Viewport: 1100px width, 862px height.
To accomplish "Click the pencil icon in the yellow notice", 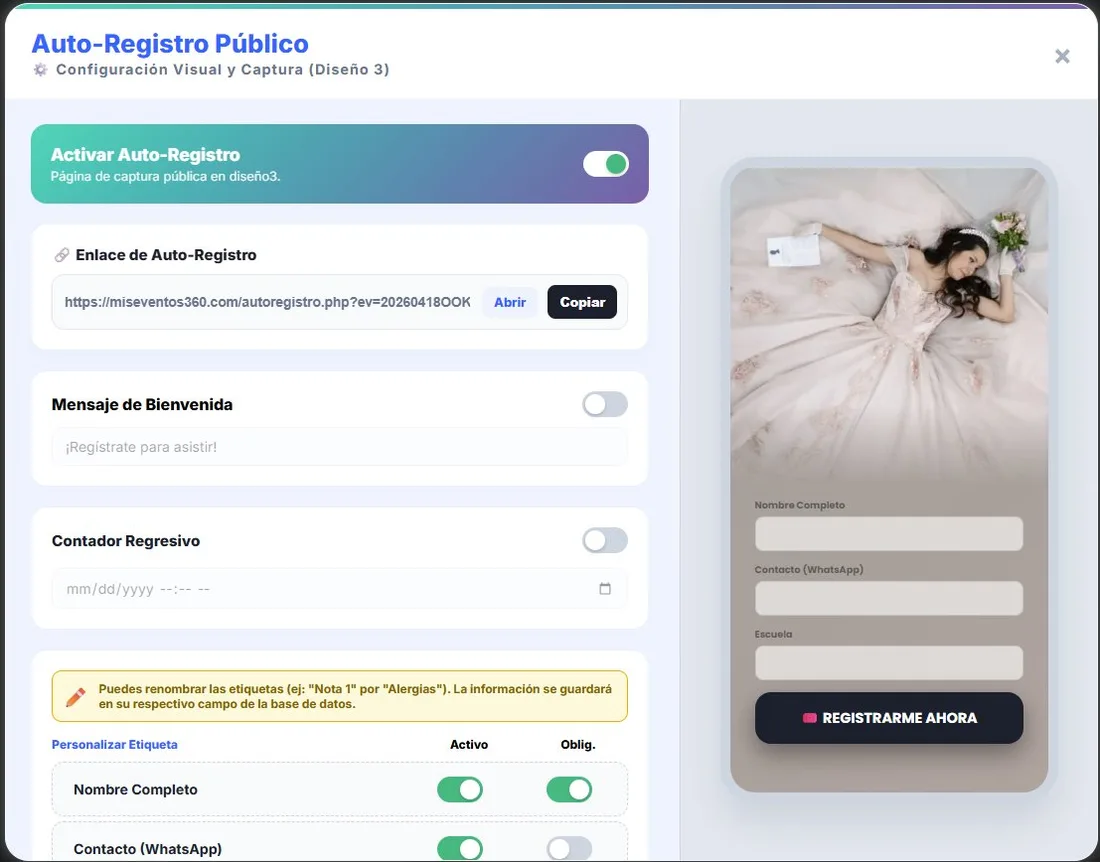I will click(75, 696).
